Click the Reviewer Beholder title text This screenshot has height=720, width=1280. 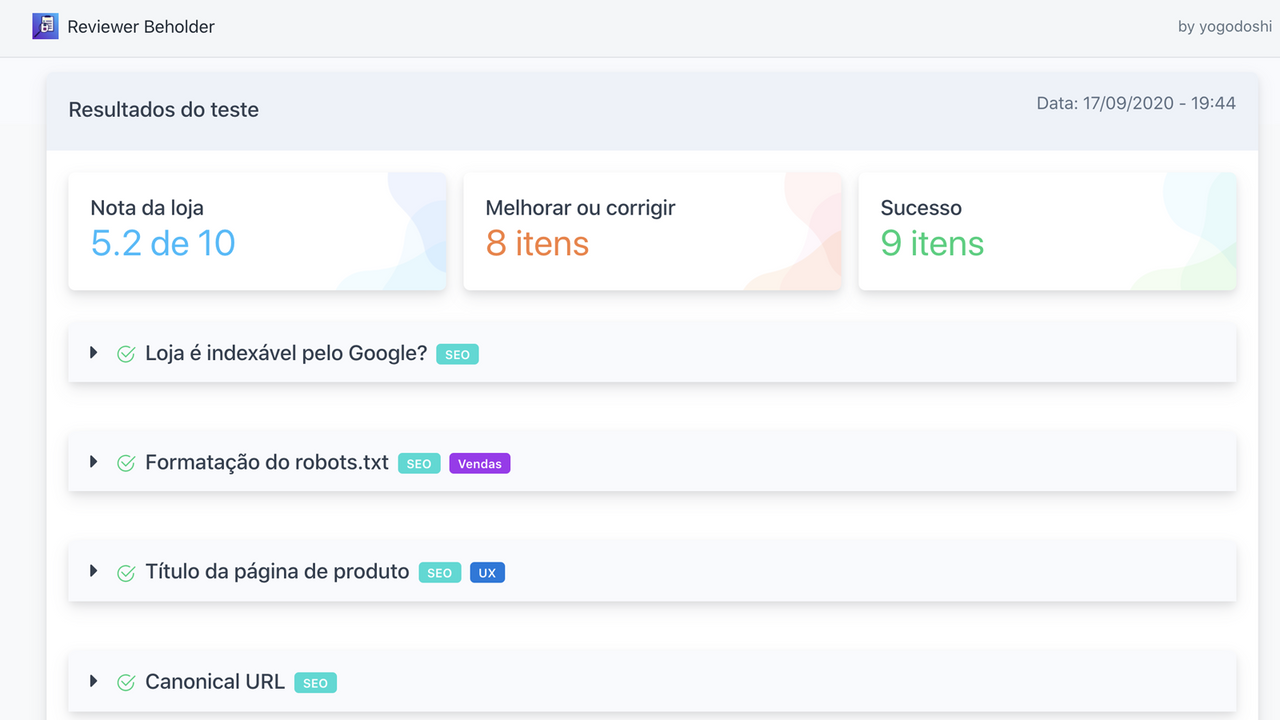click(141, 27)
